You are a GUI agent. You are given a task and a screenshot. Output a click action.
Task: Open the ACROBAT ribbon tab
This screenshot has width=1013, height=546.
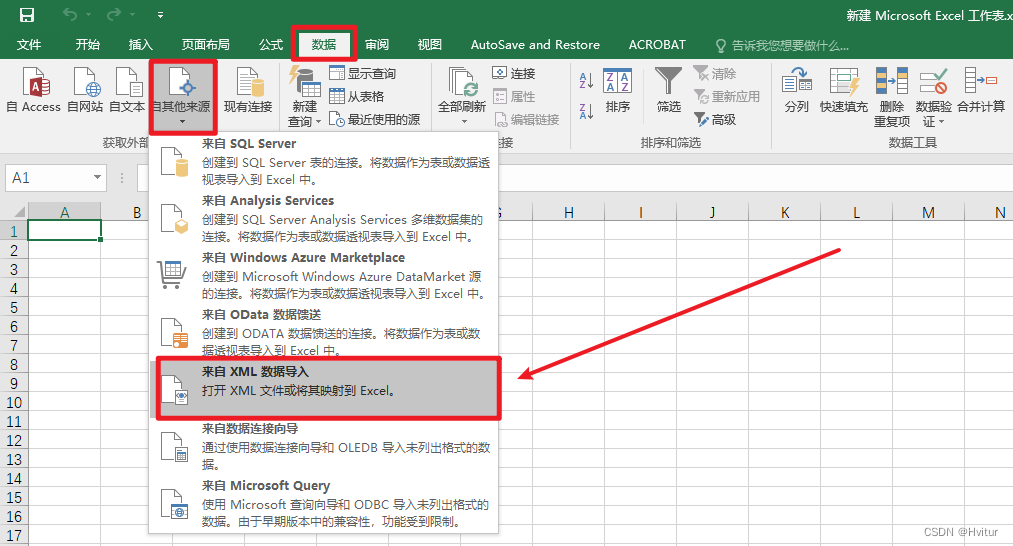(657, 45)
